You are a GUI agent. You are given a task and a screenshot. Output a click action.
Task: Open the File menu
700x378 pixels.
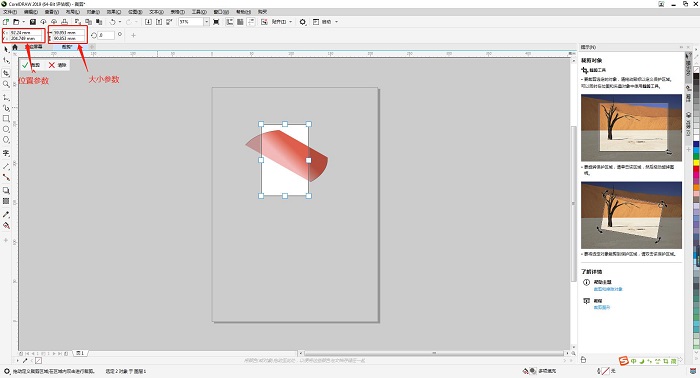(x=10, y=12)
